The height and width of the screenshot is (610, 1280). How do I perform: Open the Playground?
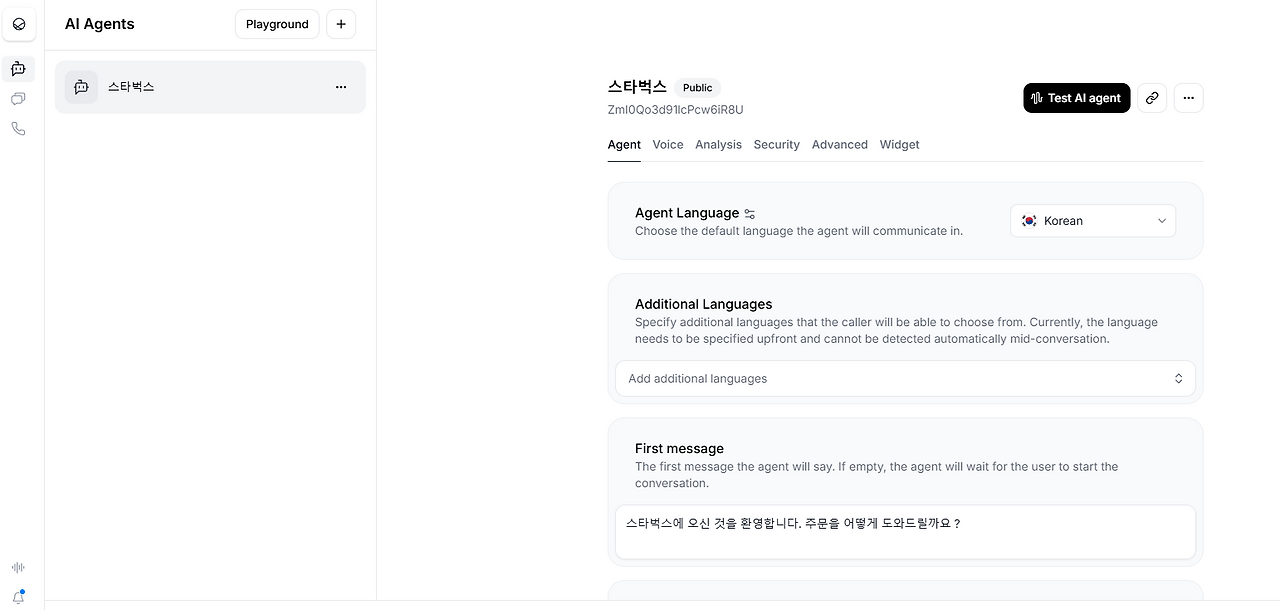(277, 24)
